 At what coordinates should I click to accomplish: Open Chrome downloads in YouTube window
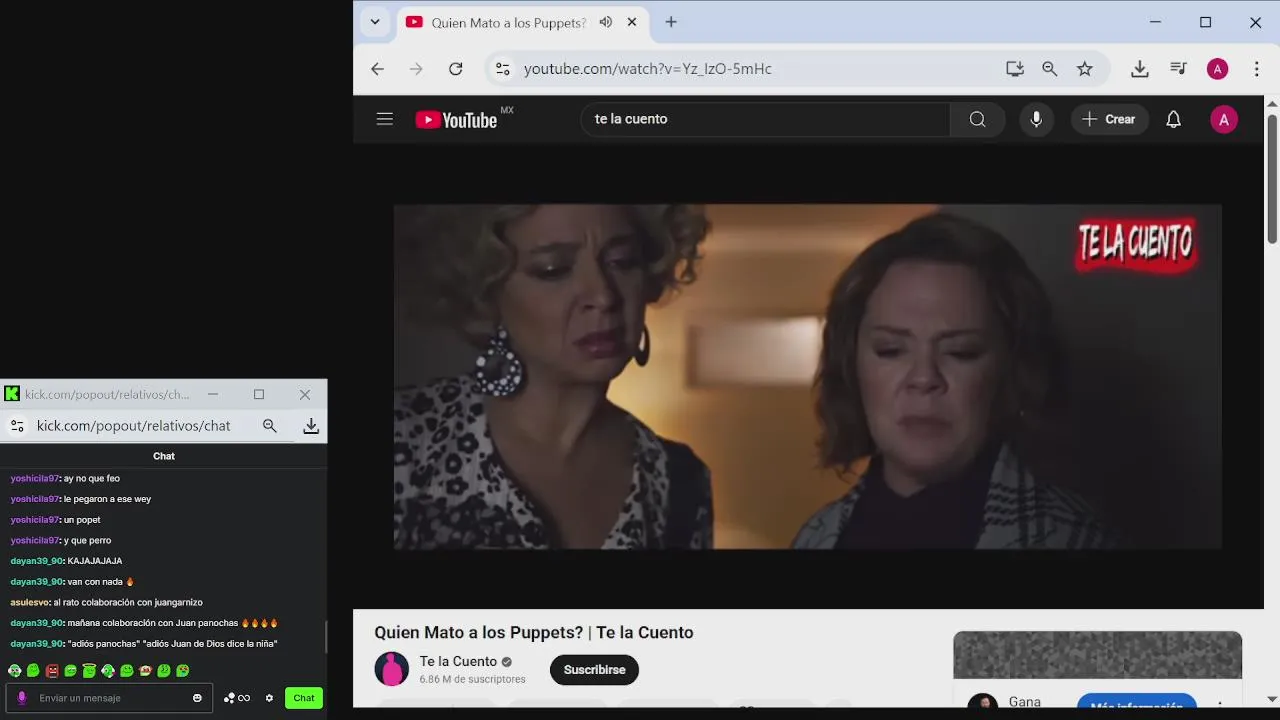point(1139,69)
